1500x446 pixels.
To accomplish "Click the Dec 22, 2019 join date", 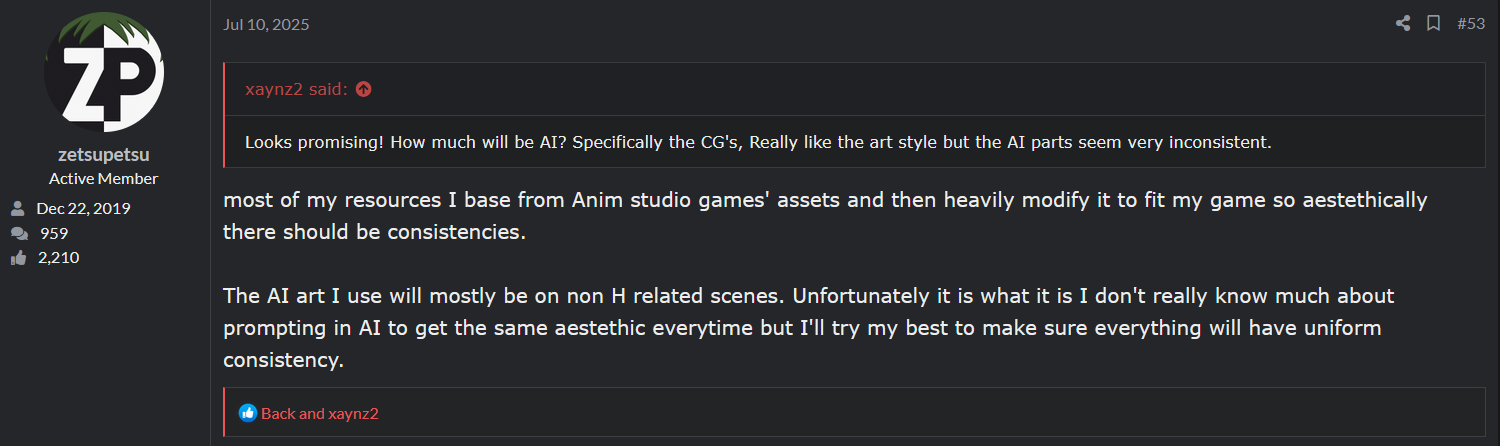I will pos(83,209).
